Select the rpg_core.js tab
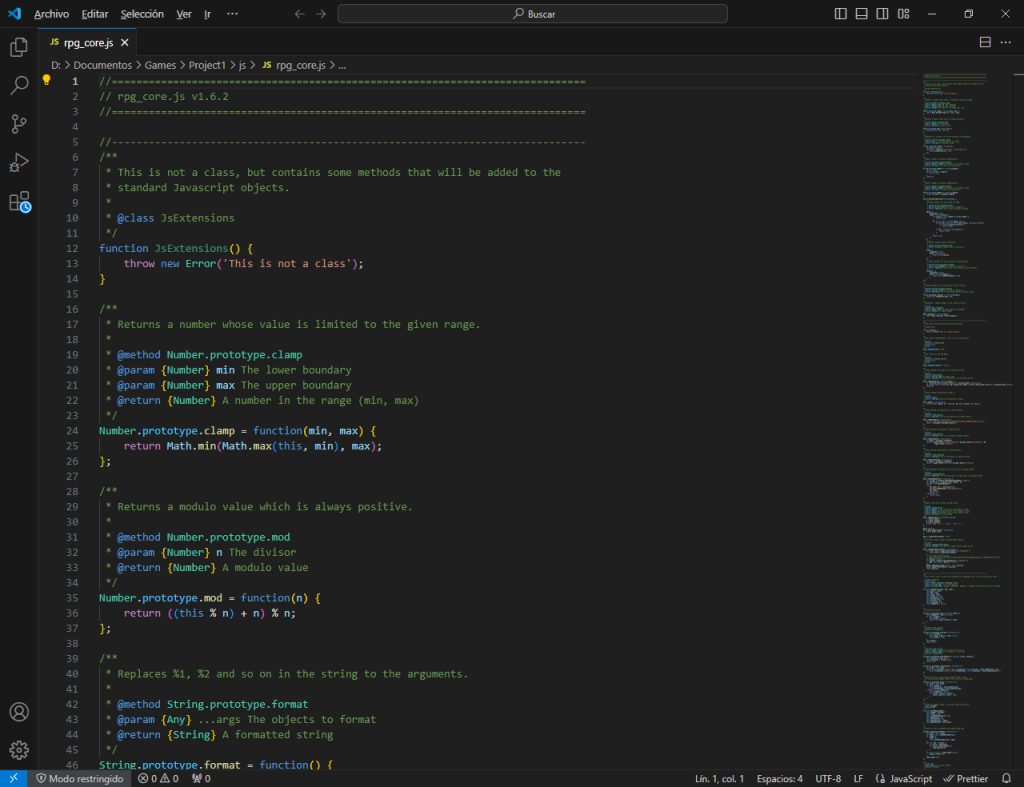This screenshot has height=787, width=1024. pyautogui.click(x=88, y=42)
